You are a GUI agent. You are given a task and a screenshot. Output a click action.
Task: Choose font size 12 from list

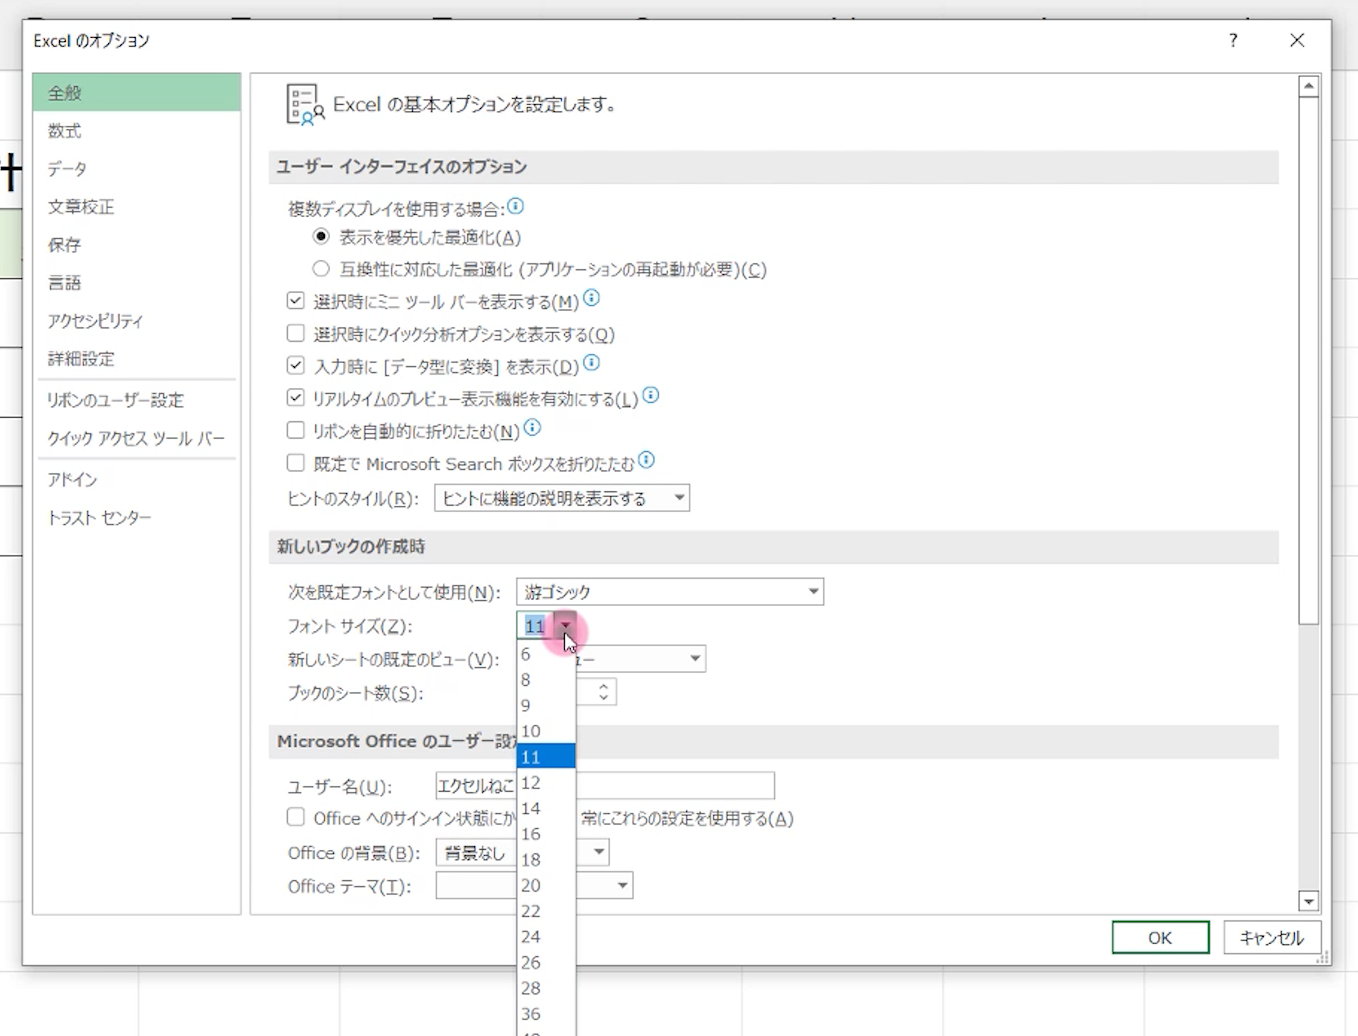[x=546, y=783]
